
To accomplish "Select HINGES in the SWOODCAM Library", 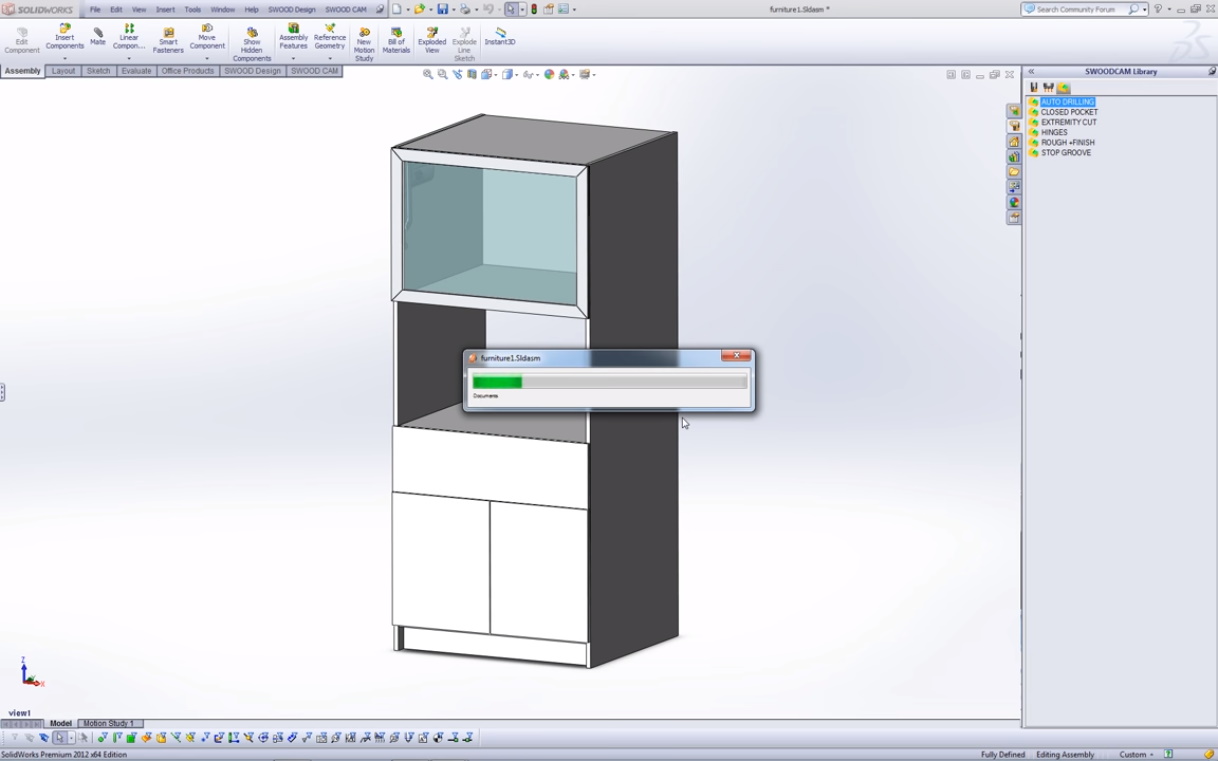I will [1054, 132].
